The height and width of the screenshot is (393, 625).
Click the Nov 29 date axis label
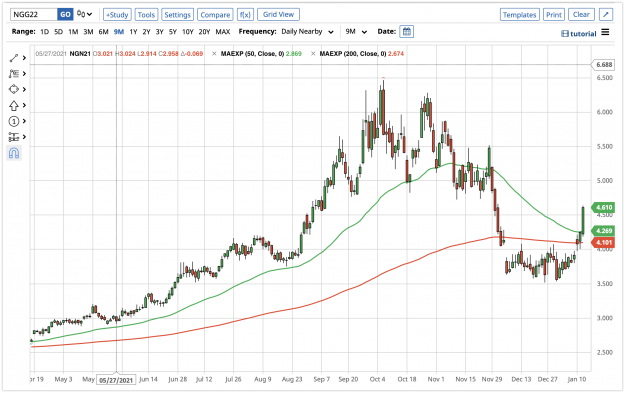tap(492, 379)
